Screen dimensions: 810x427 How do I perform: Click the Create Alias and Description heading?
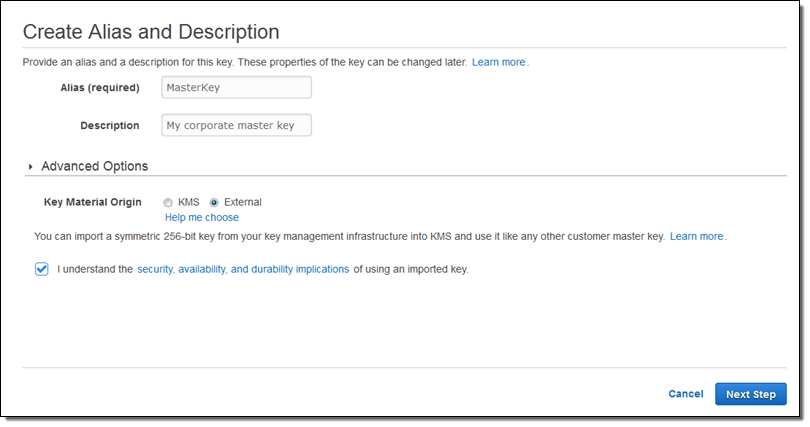(151, 32)
